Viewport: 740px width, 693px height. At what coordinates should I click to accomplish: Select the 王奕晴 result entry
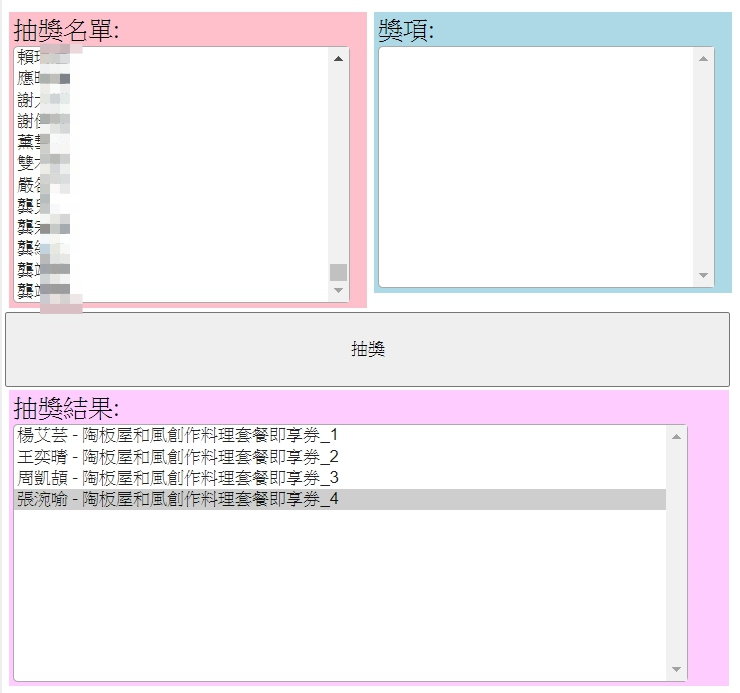pos(178,457)
